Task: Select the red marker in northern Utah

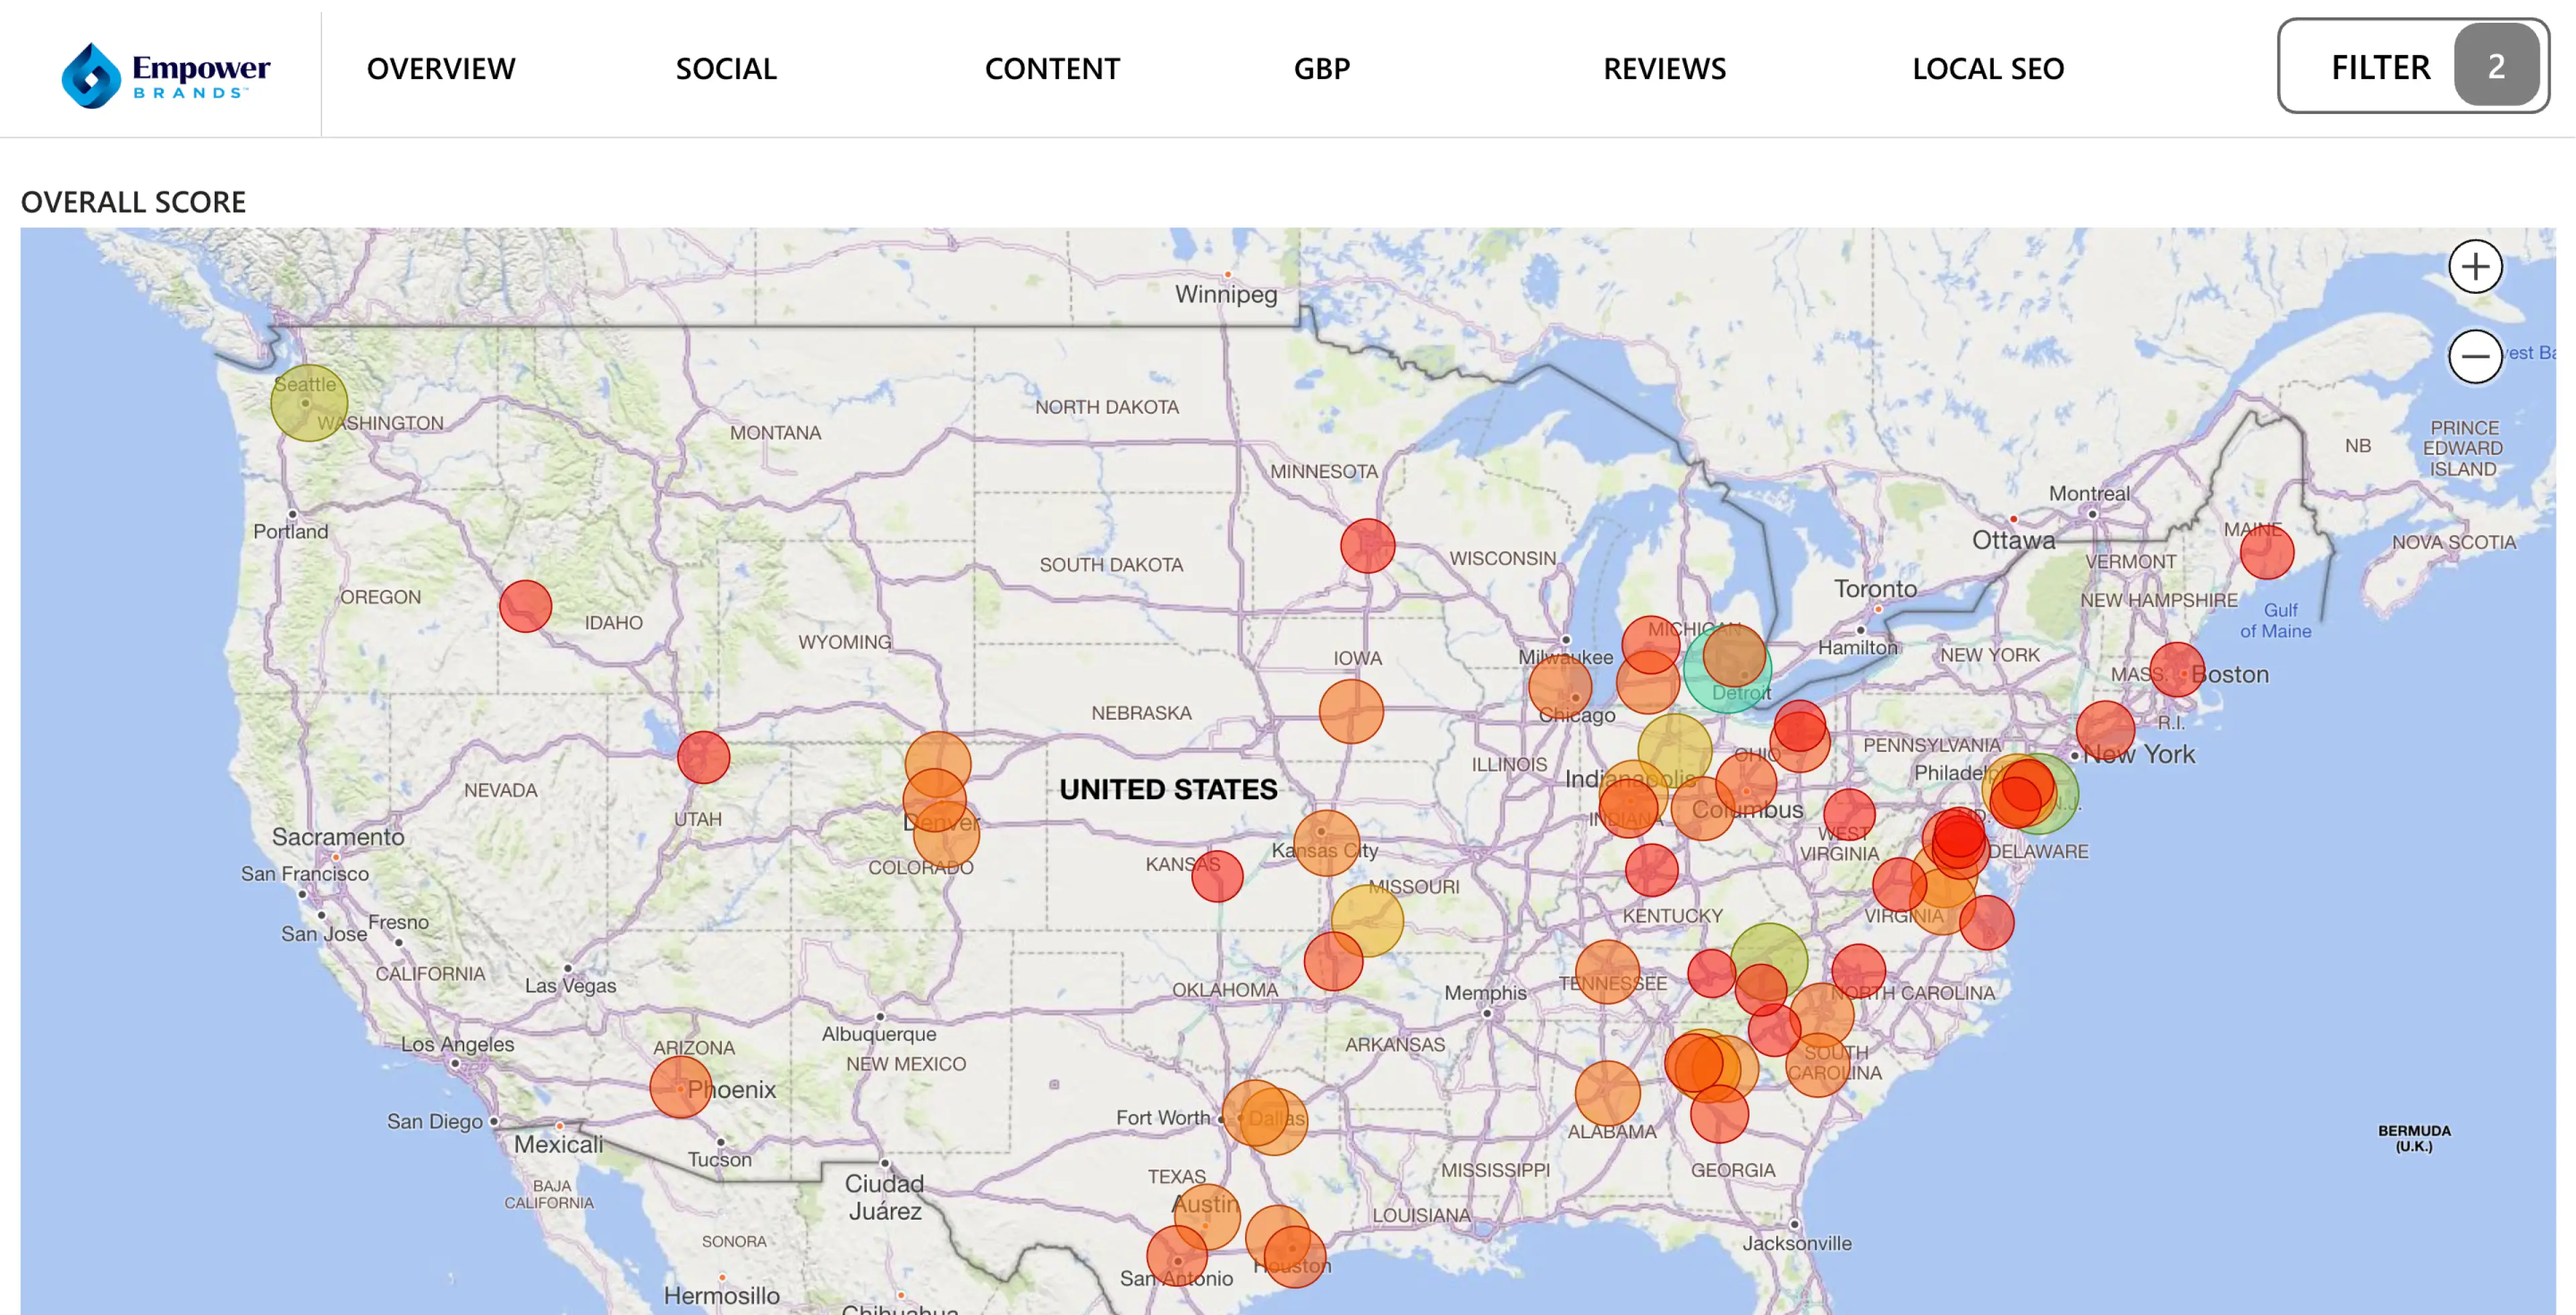Action: pyautogui.click(x=703, y=757)
